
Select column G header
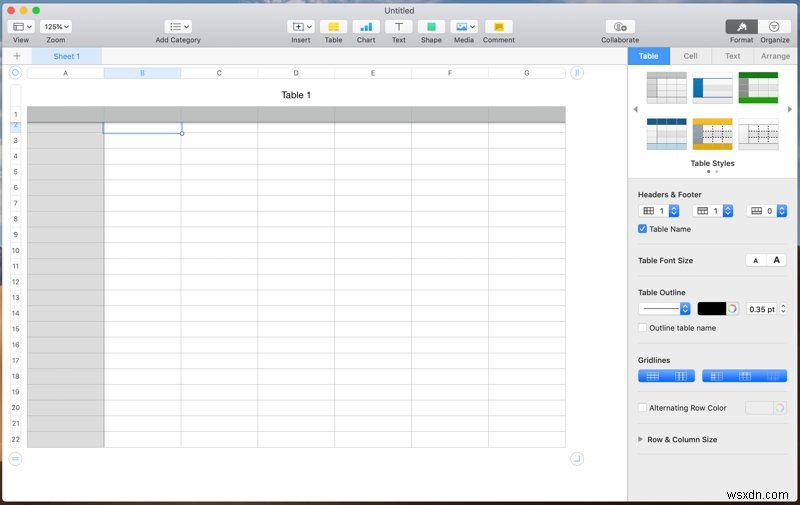[x=527, y=73]
